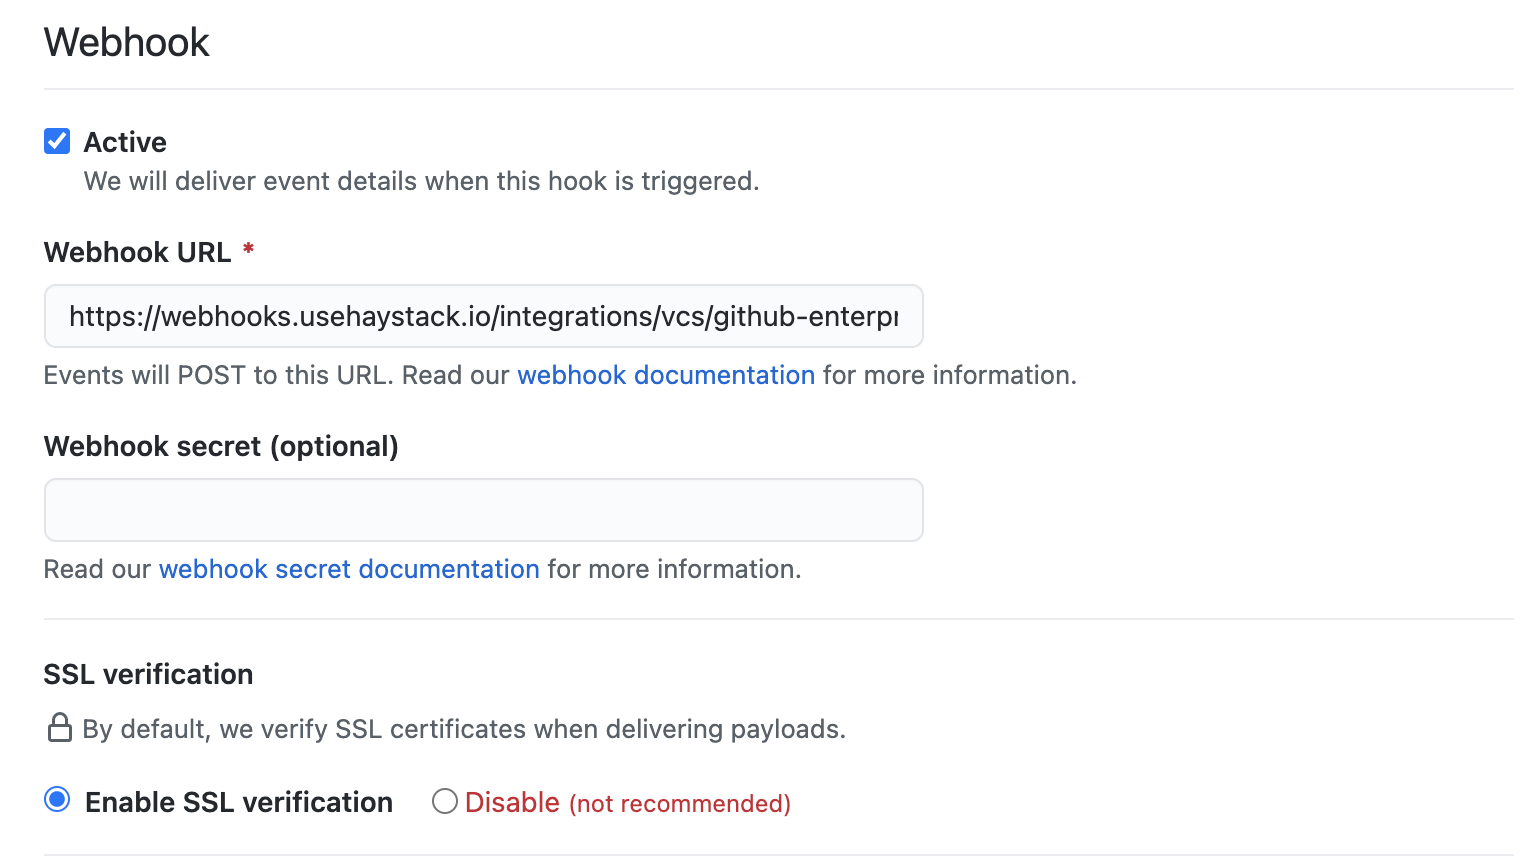1524x856 pixels.
Task: Toggle the Active checkbox
Action: point(57,142)
